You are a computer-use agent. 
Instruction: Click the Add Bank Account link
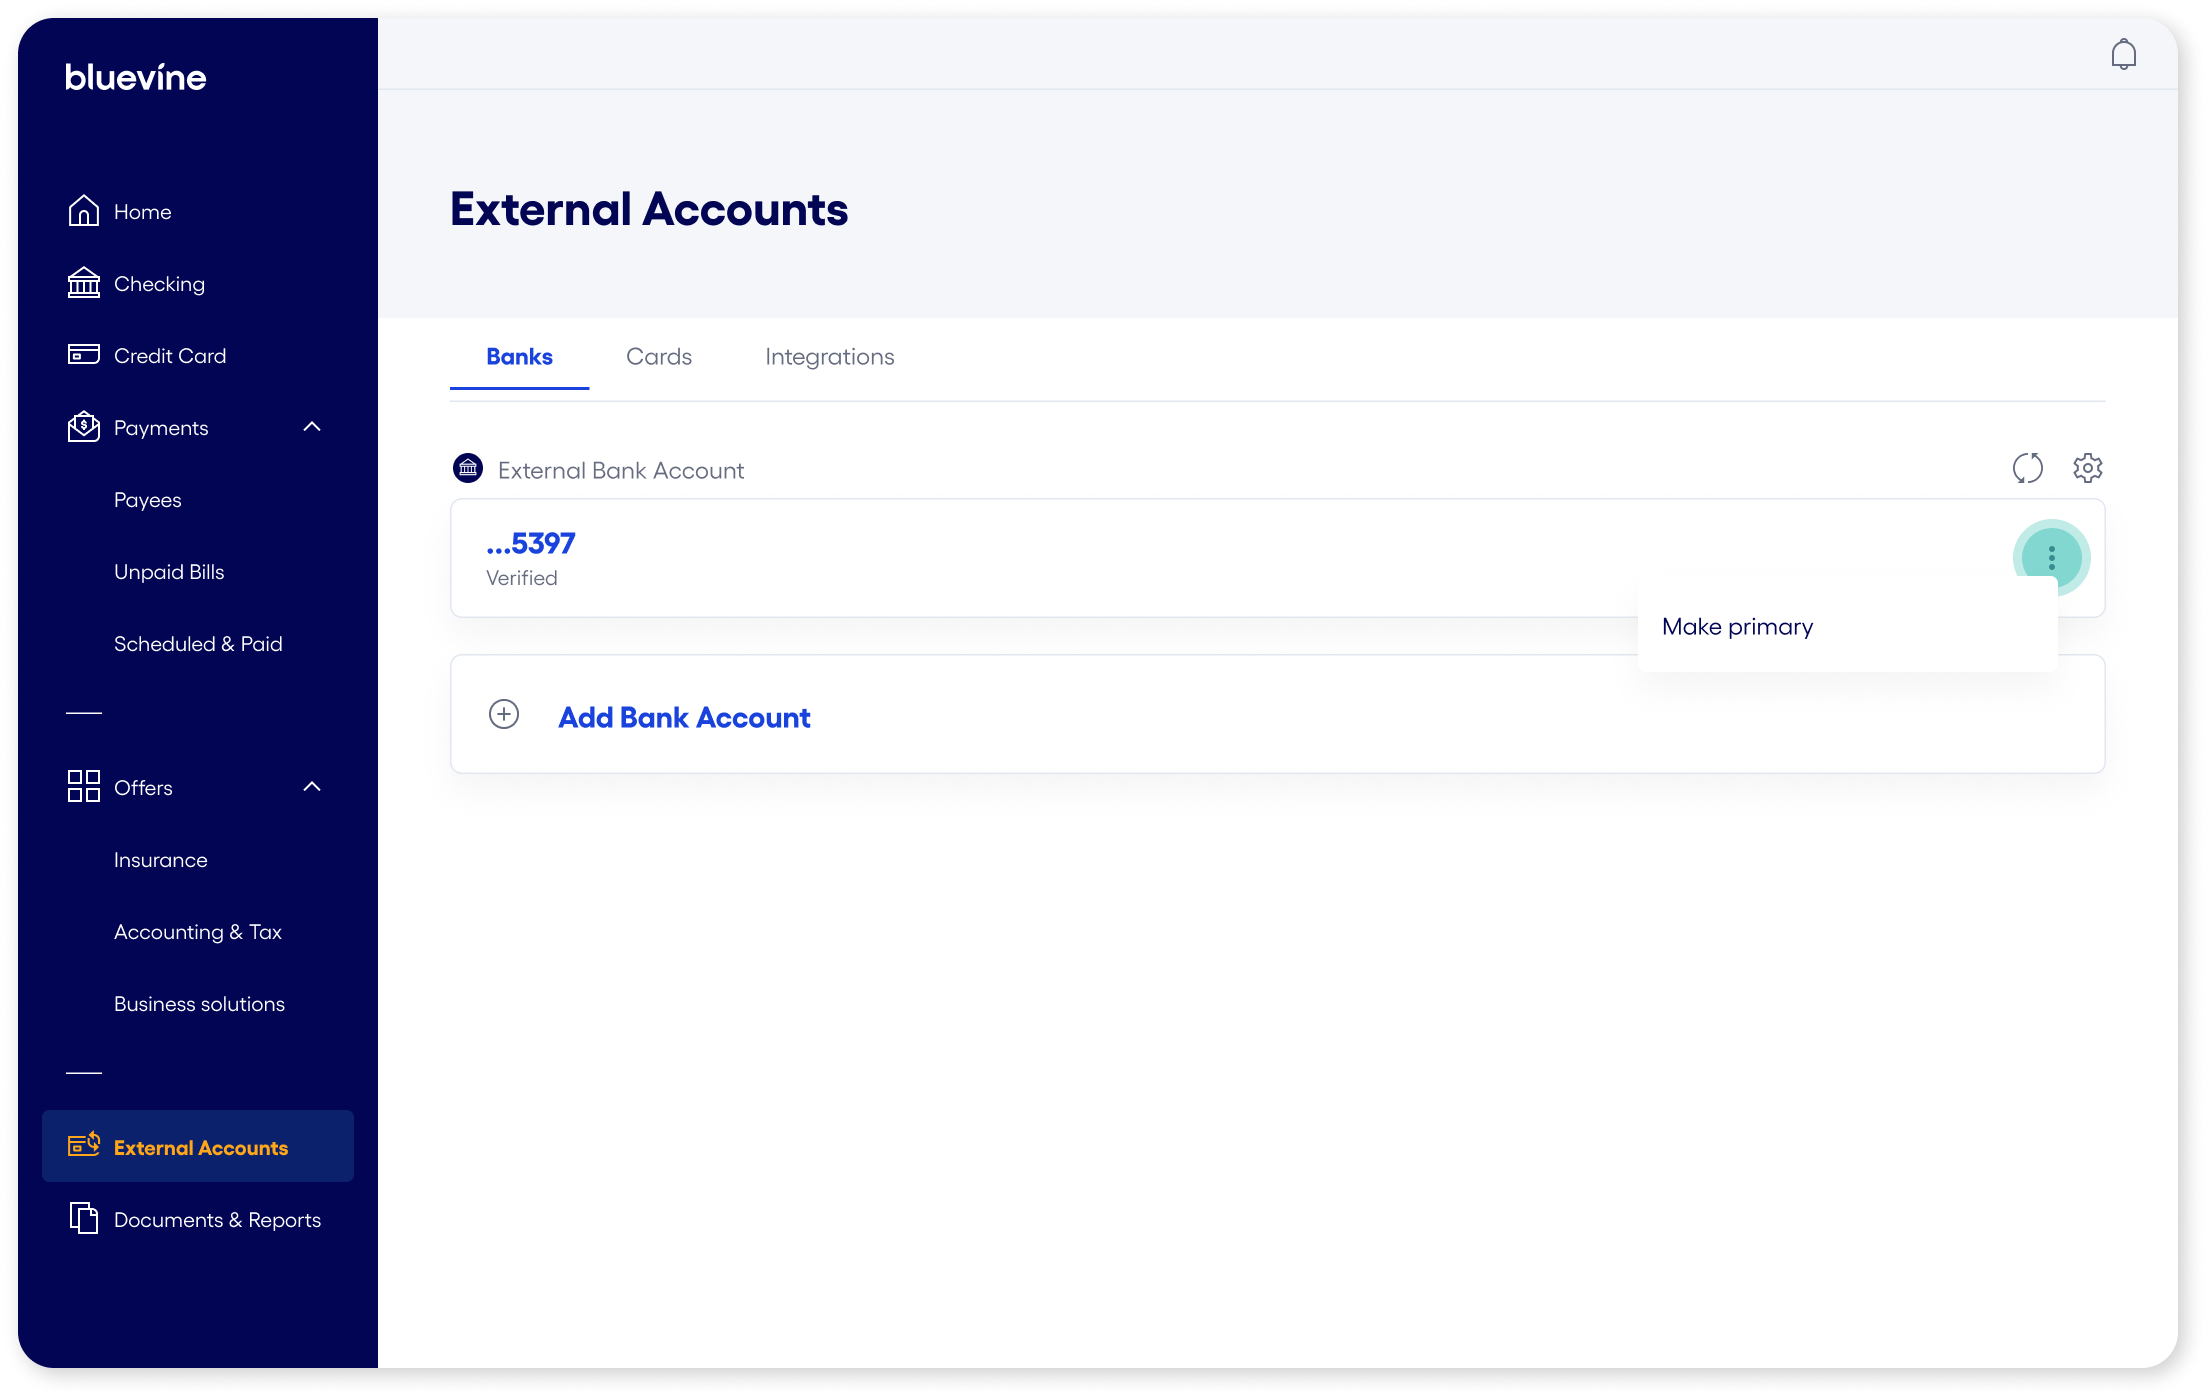(x=684, y=717)
